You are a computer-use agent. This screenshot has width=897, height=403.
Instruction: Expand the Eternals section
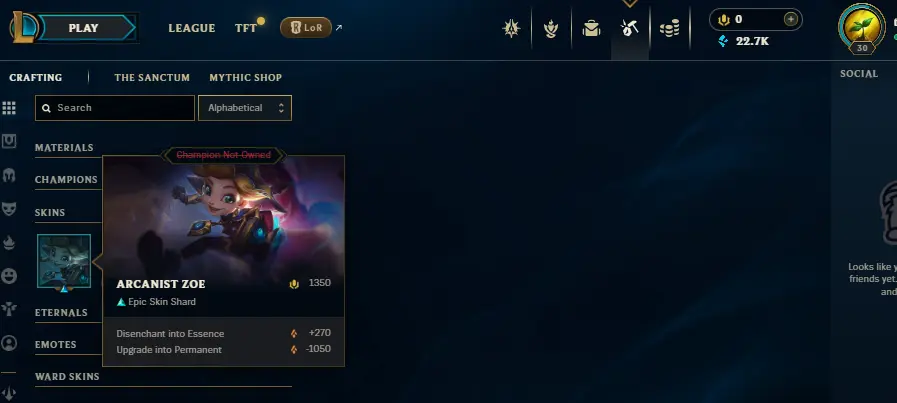pyautogui.click(x=61, y=313)
